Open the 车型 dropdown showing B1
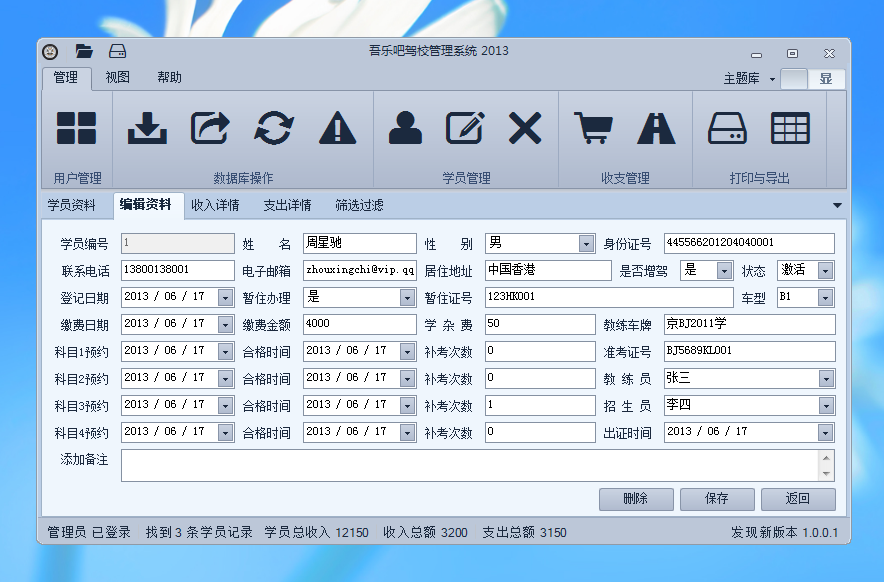Image resolution: width=884 pixels, height=582 pixels. 825,298
